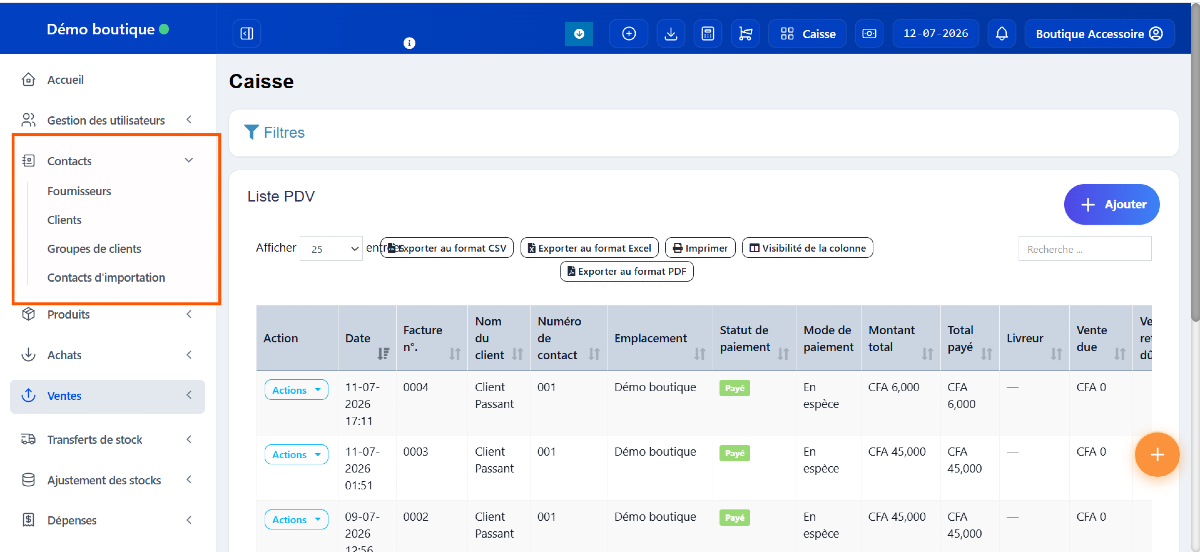1200x552 pixels.
Task: Click the Produits box icon
Action: coord(28,315)
